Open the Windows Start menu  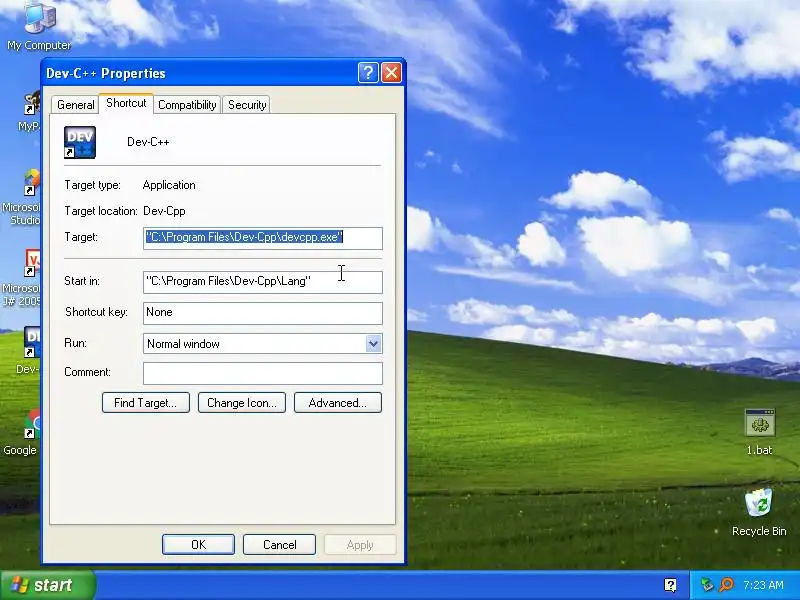point(48,585)
